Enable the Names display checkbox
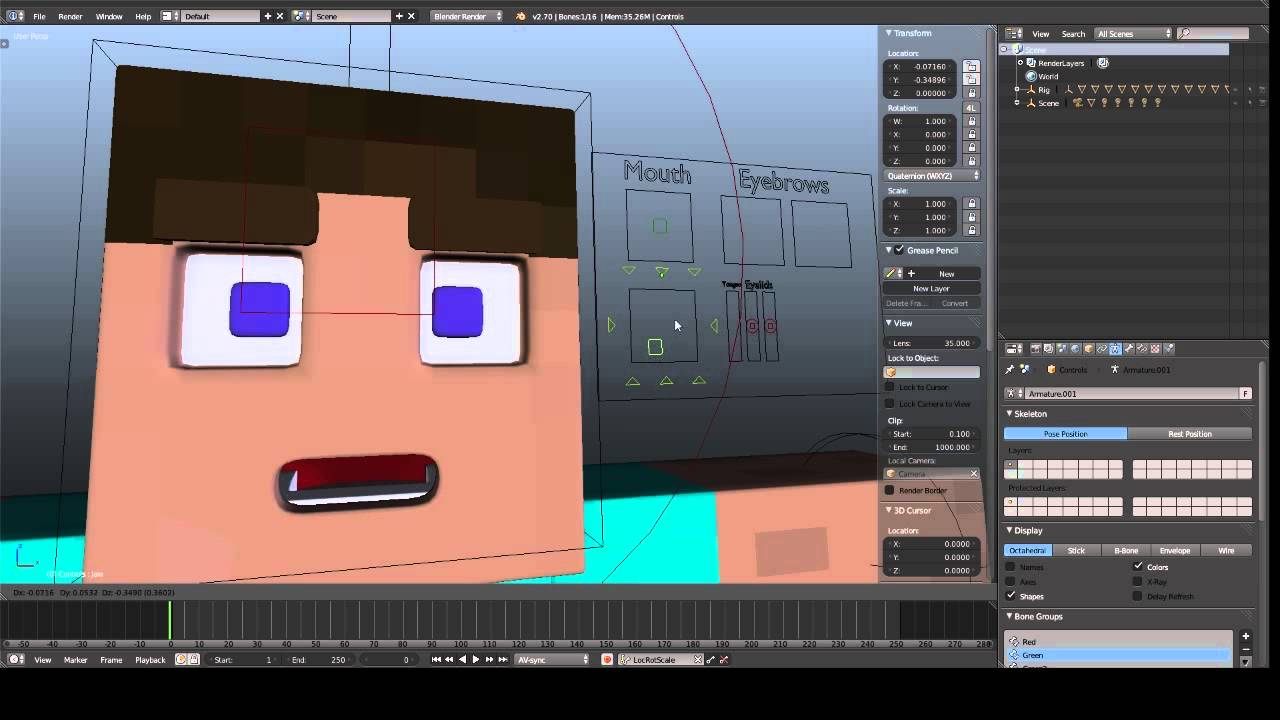 (x=1010, y=567)
